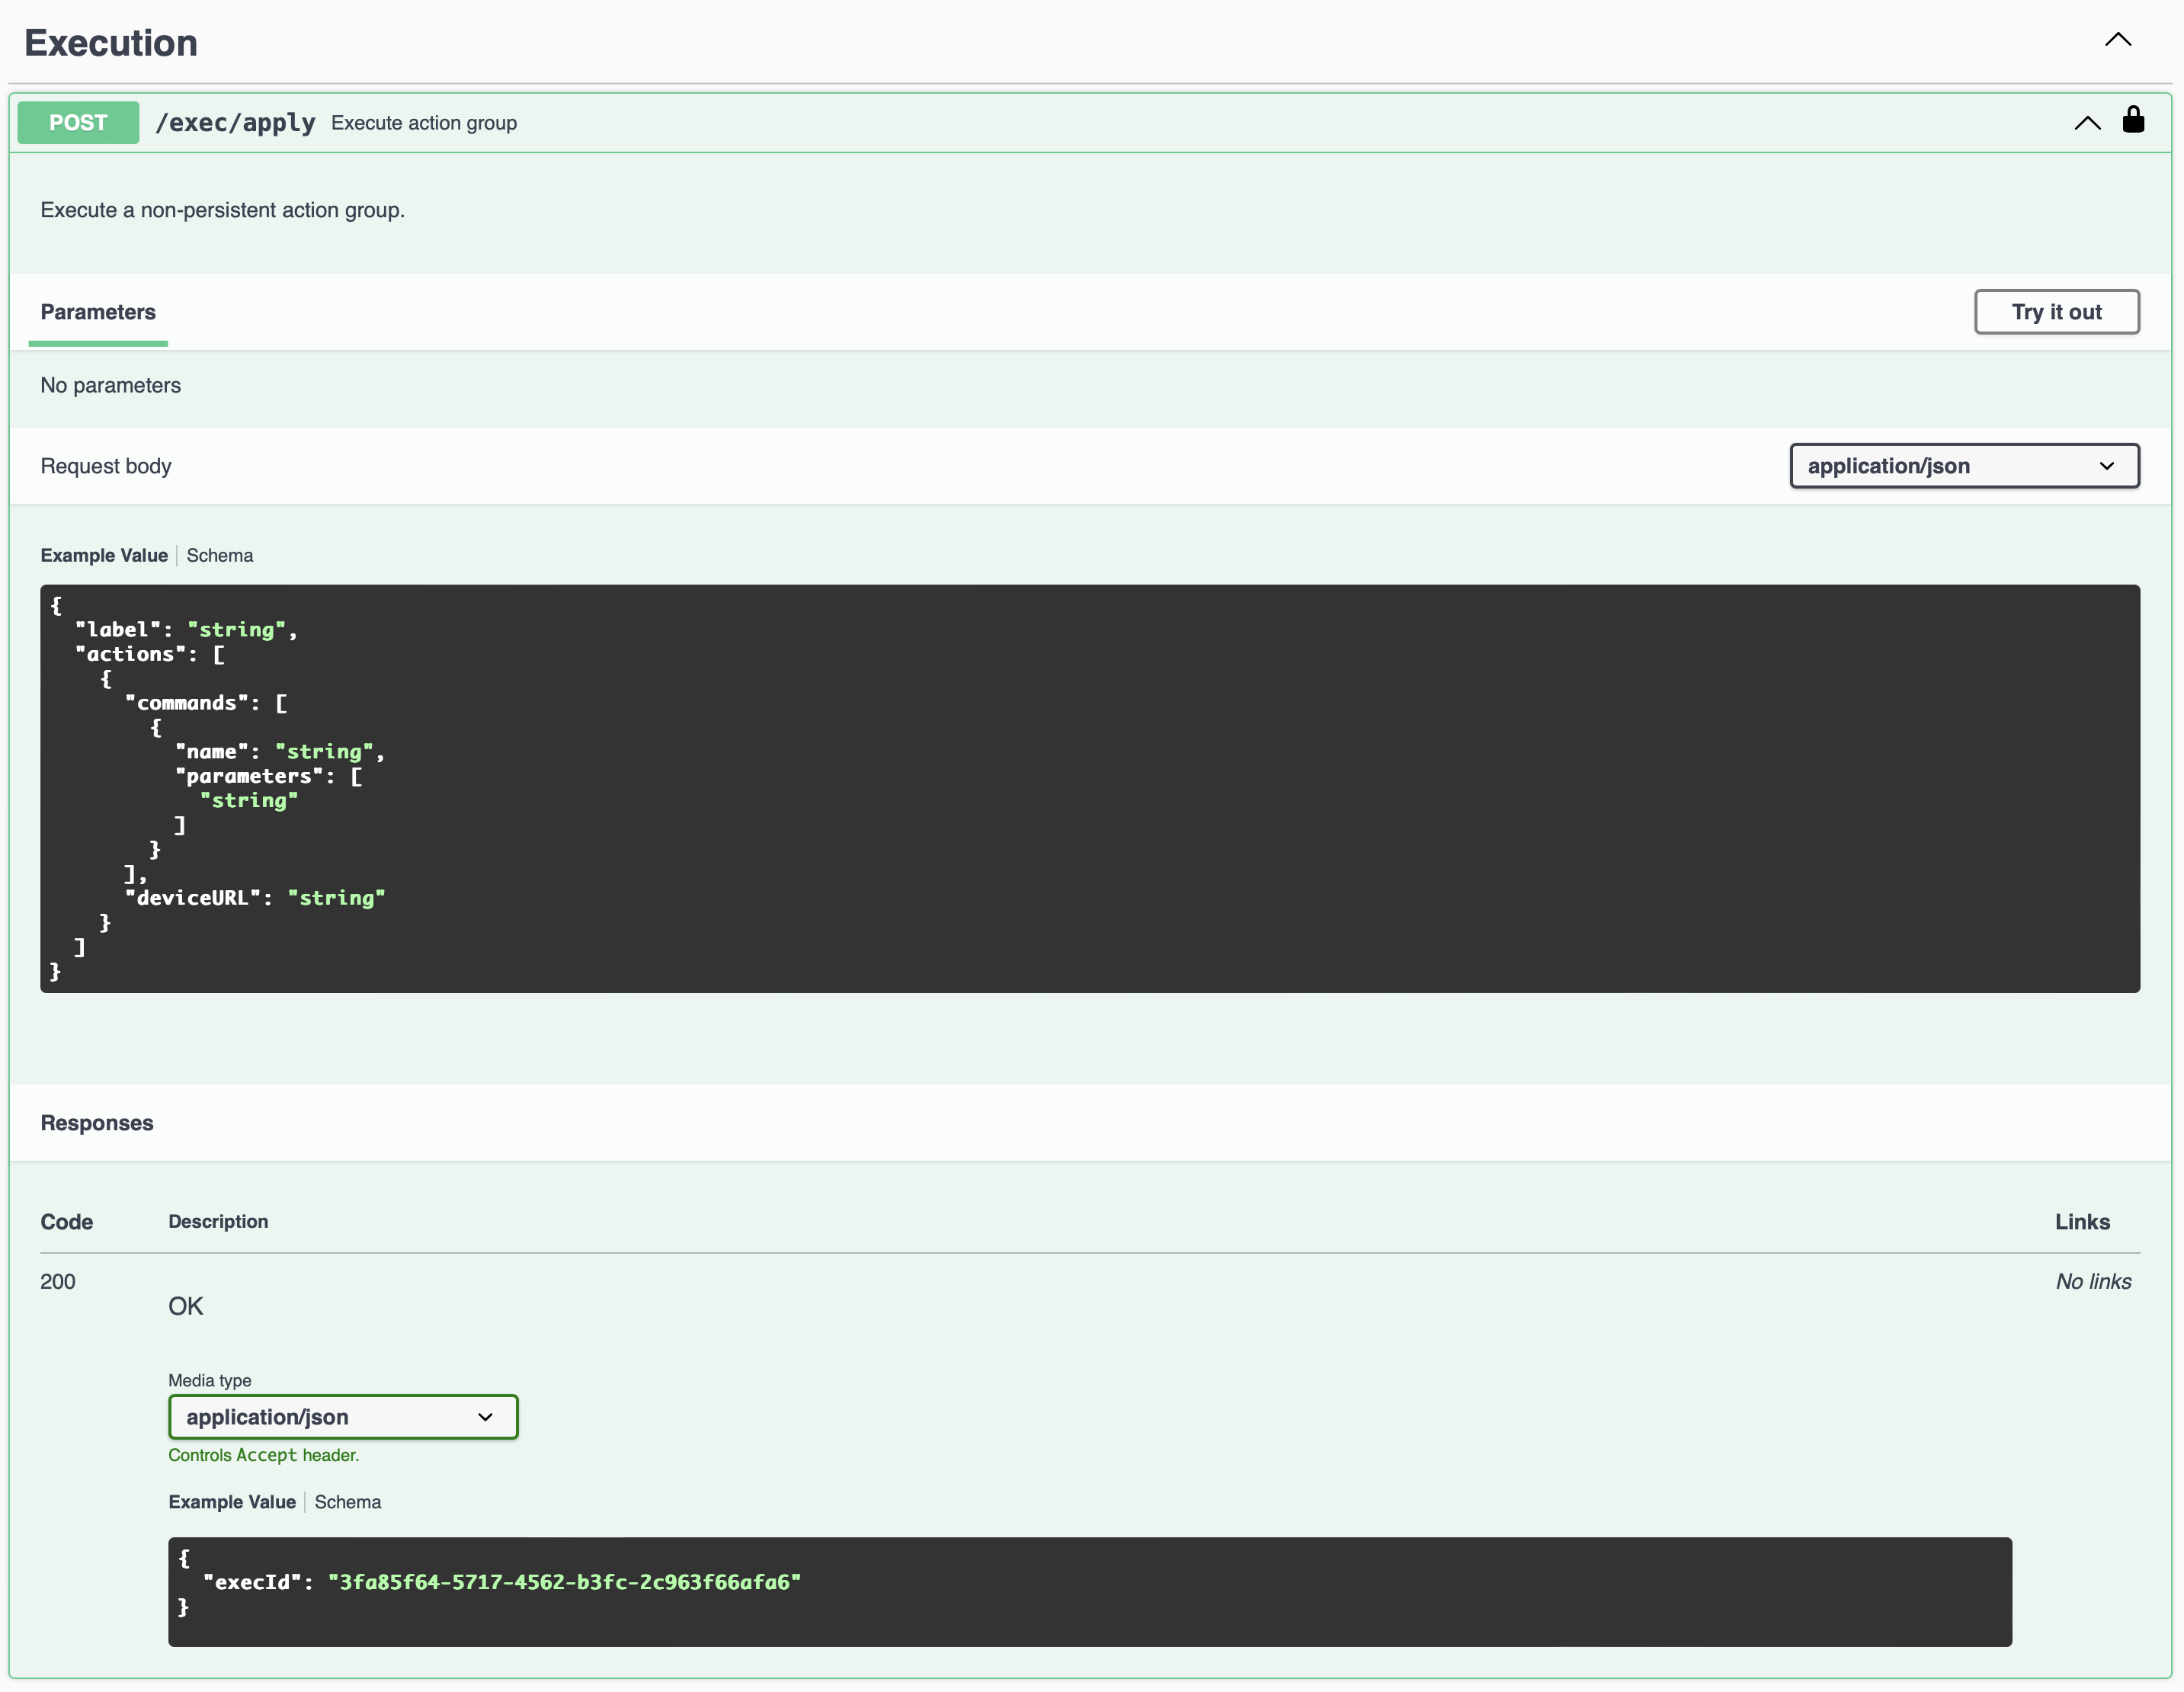Click the execId response example code block
The image size is (2184, 1692).
click(1090, 1591)
